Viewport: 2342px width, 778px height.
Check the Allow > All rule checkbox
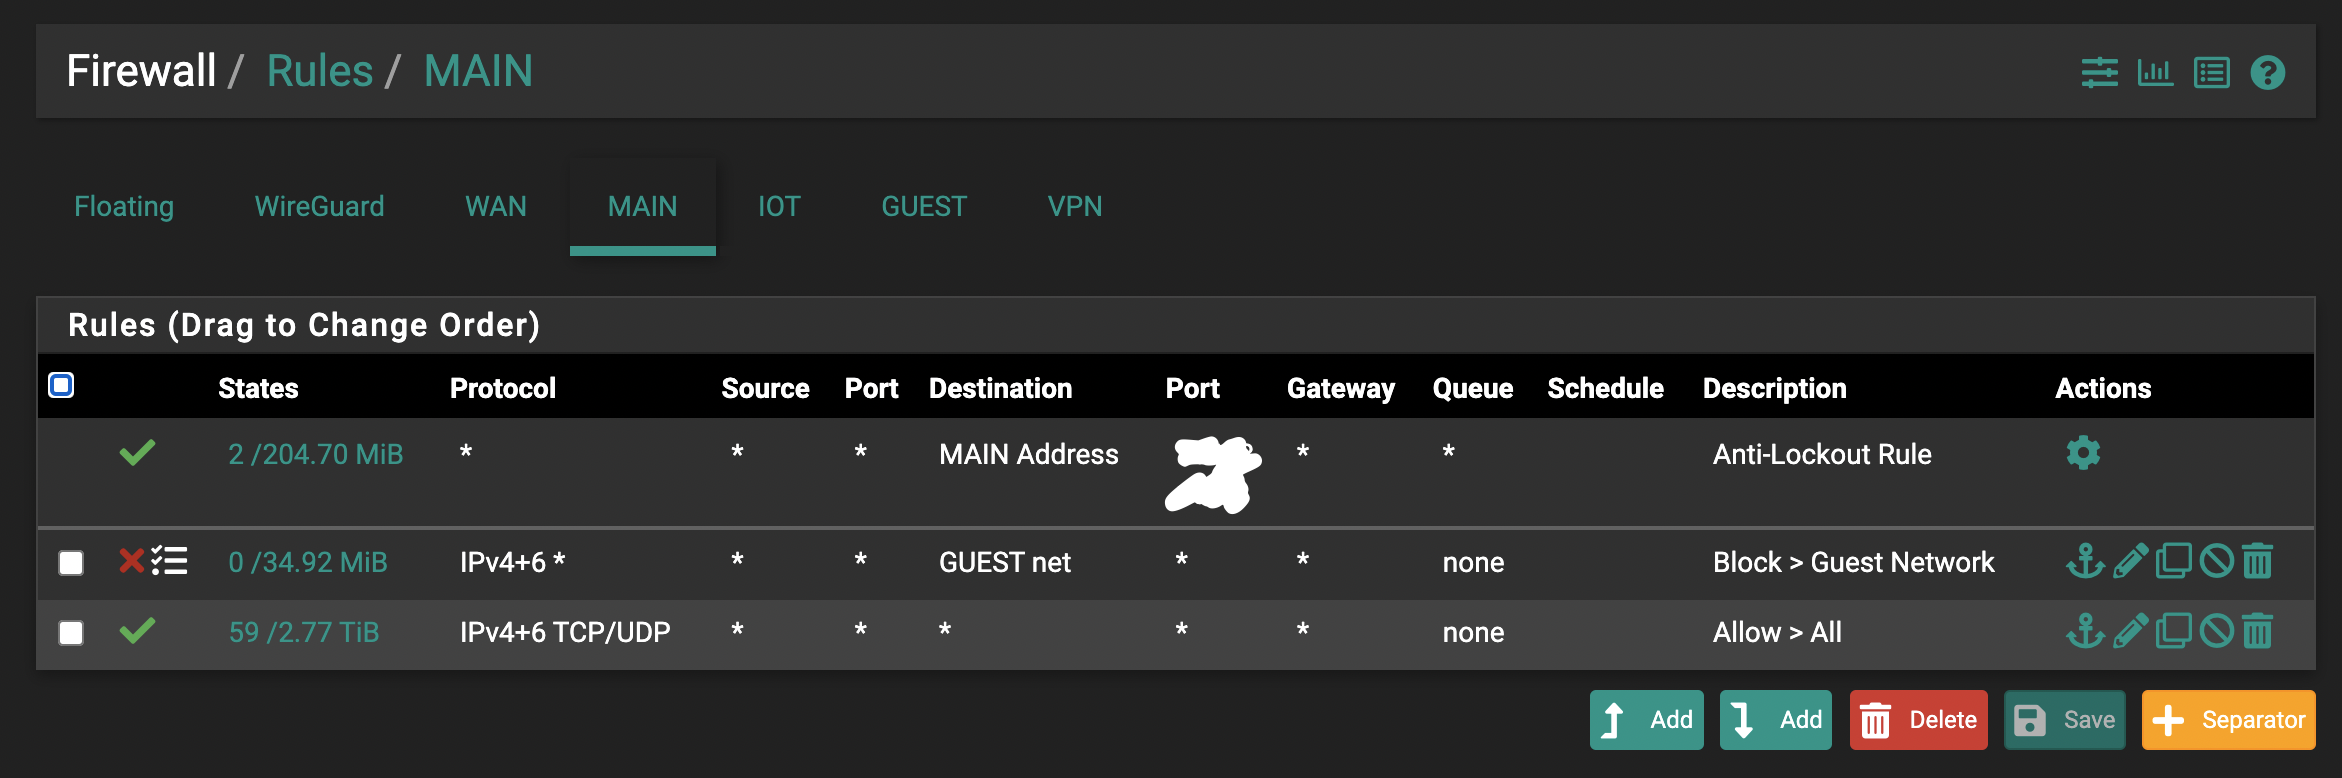pos(71,633)
